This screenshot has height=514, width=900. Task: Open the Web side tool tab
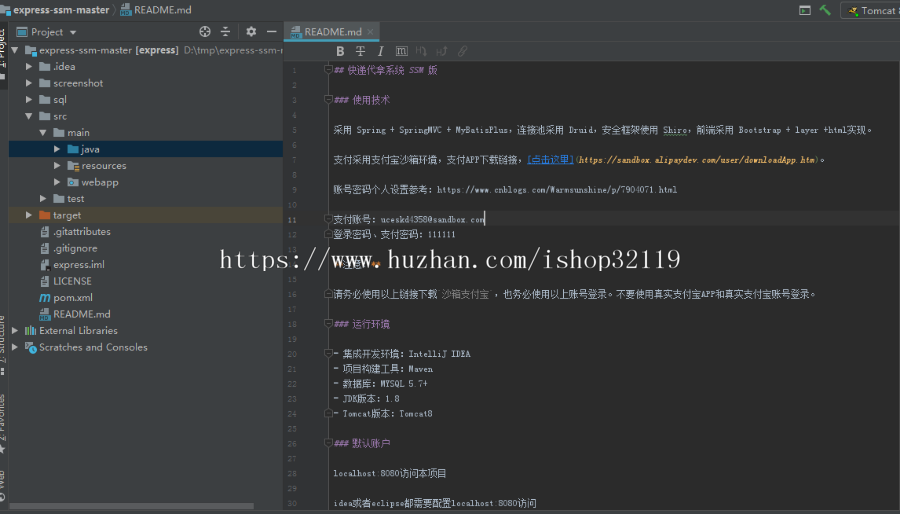3,486
